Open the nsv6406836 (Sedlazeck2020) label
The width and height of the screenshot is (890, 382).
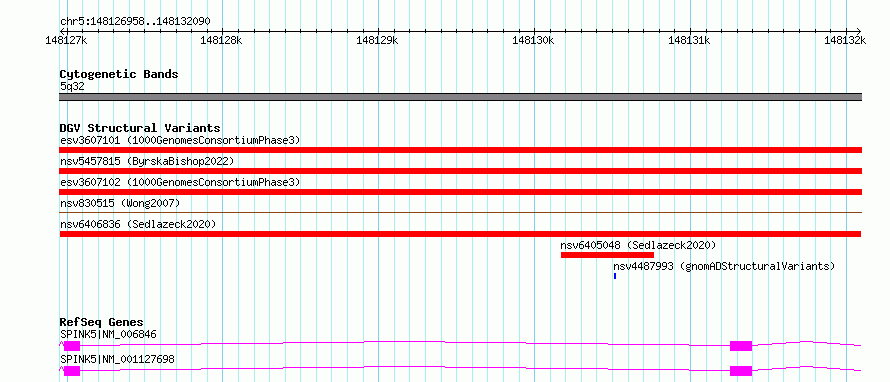pyautogui.click(x=138, y=224)
